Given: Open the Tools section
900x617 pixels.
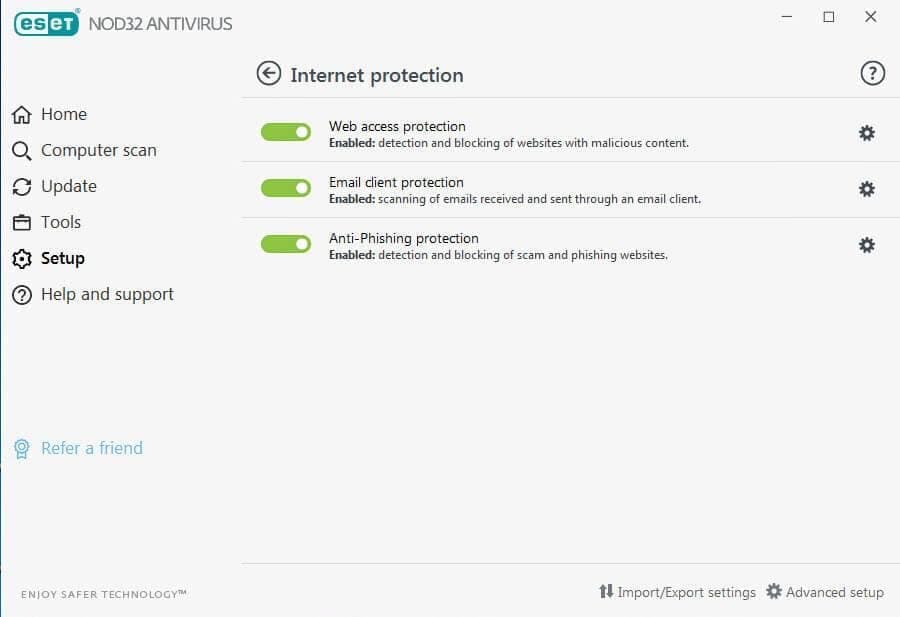Looking at the screenshot, I should 60,222.
